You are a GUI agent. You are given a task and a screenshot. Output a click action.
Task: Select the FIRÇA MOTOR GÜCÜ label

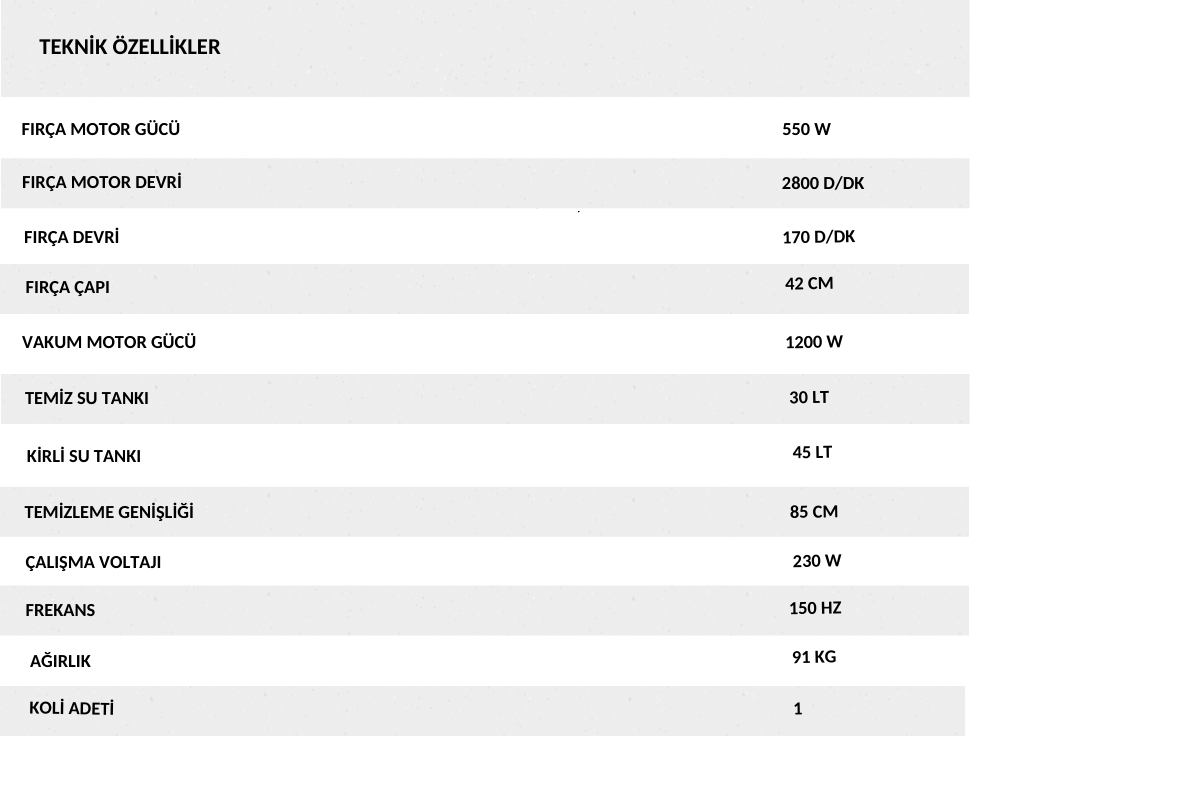click(101, 129)
